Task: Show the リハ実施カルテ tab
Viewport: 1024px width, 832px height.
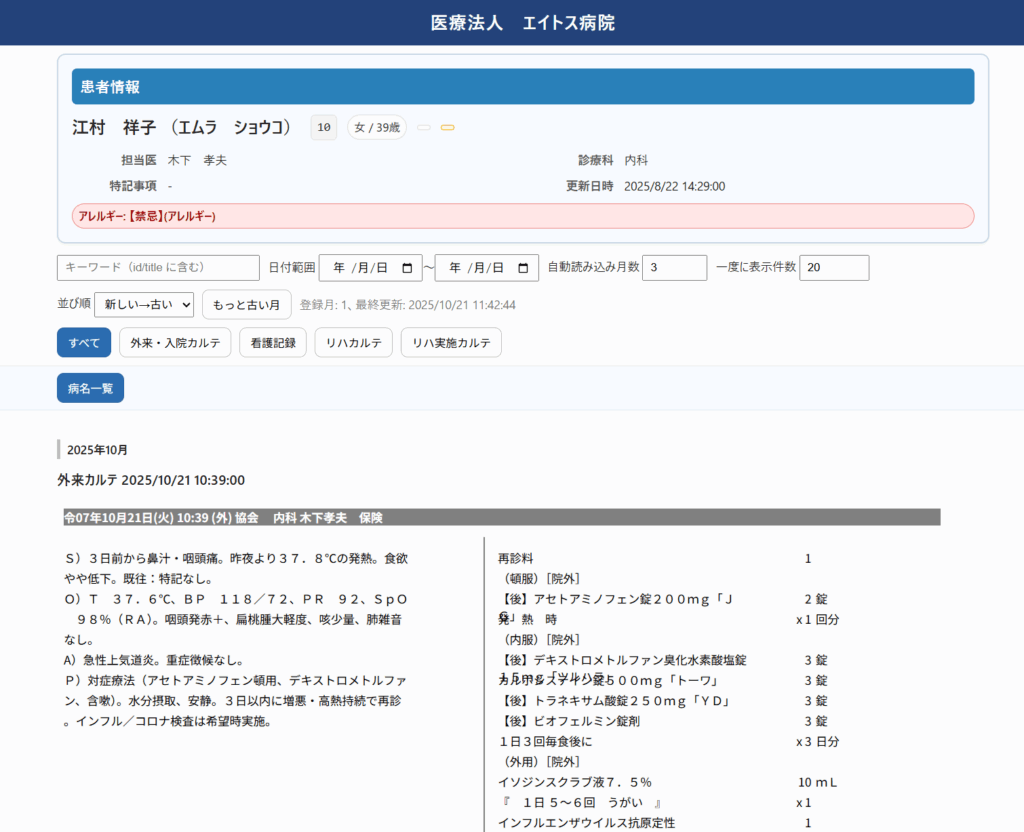Action: (451, 342)
